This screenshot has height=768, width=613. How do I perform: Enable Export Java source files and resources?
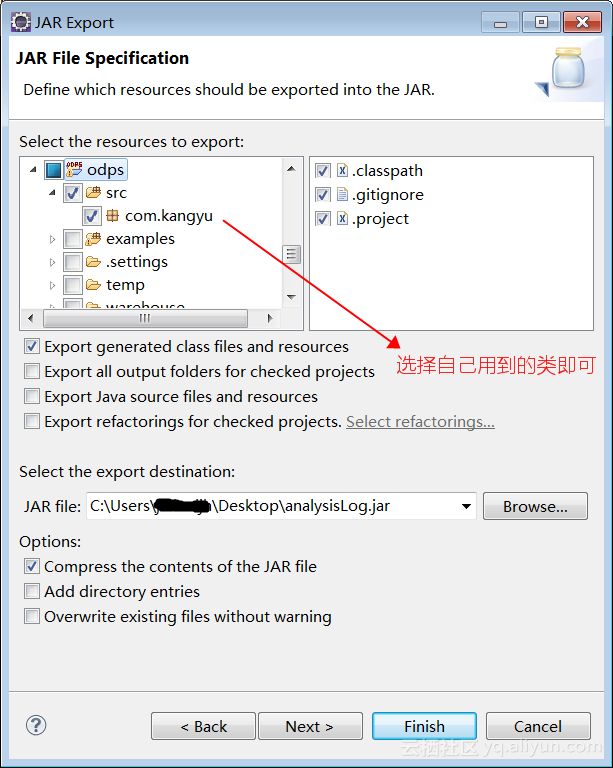32,396
